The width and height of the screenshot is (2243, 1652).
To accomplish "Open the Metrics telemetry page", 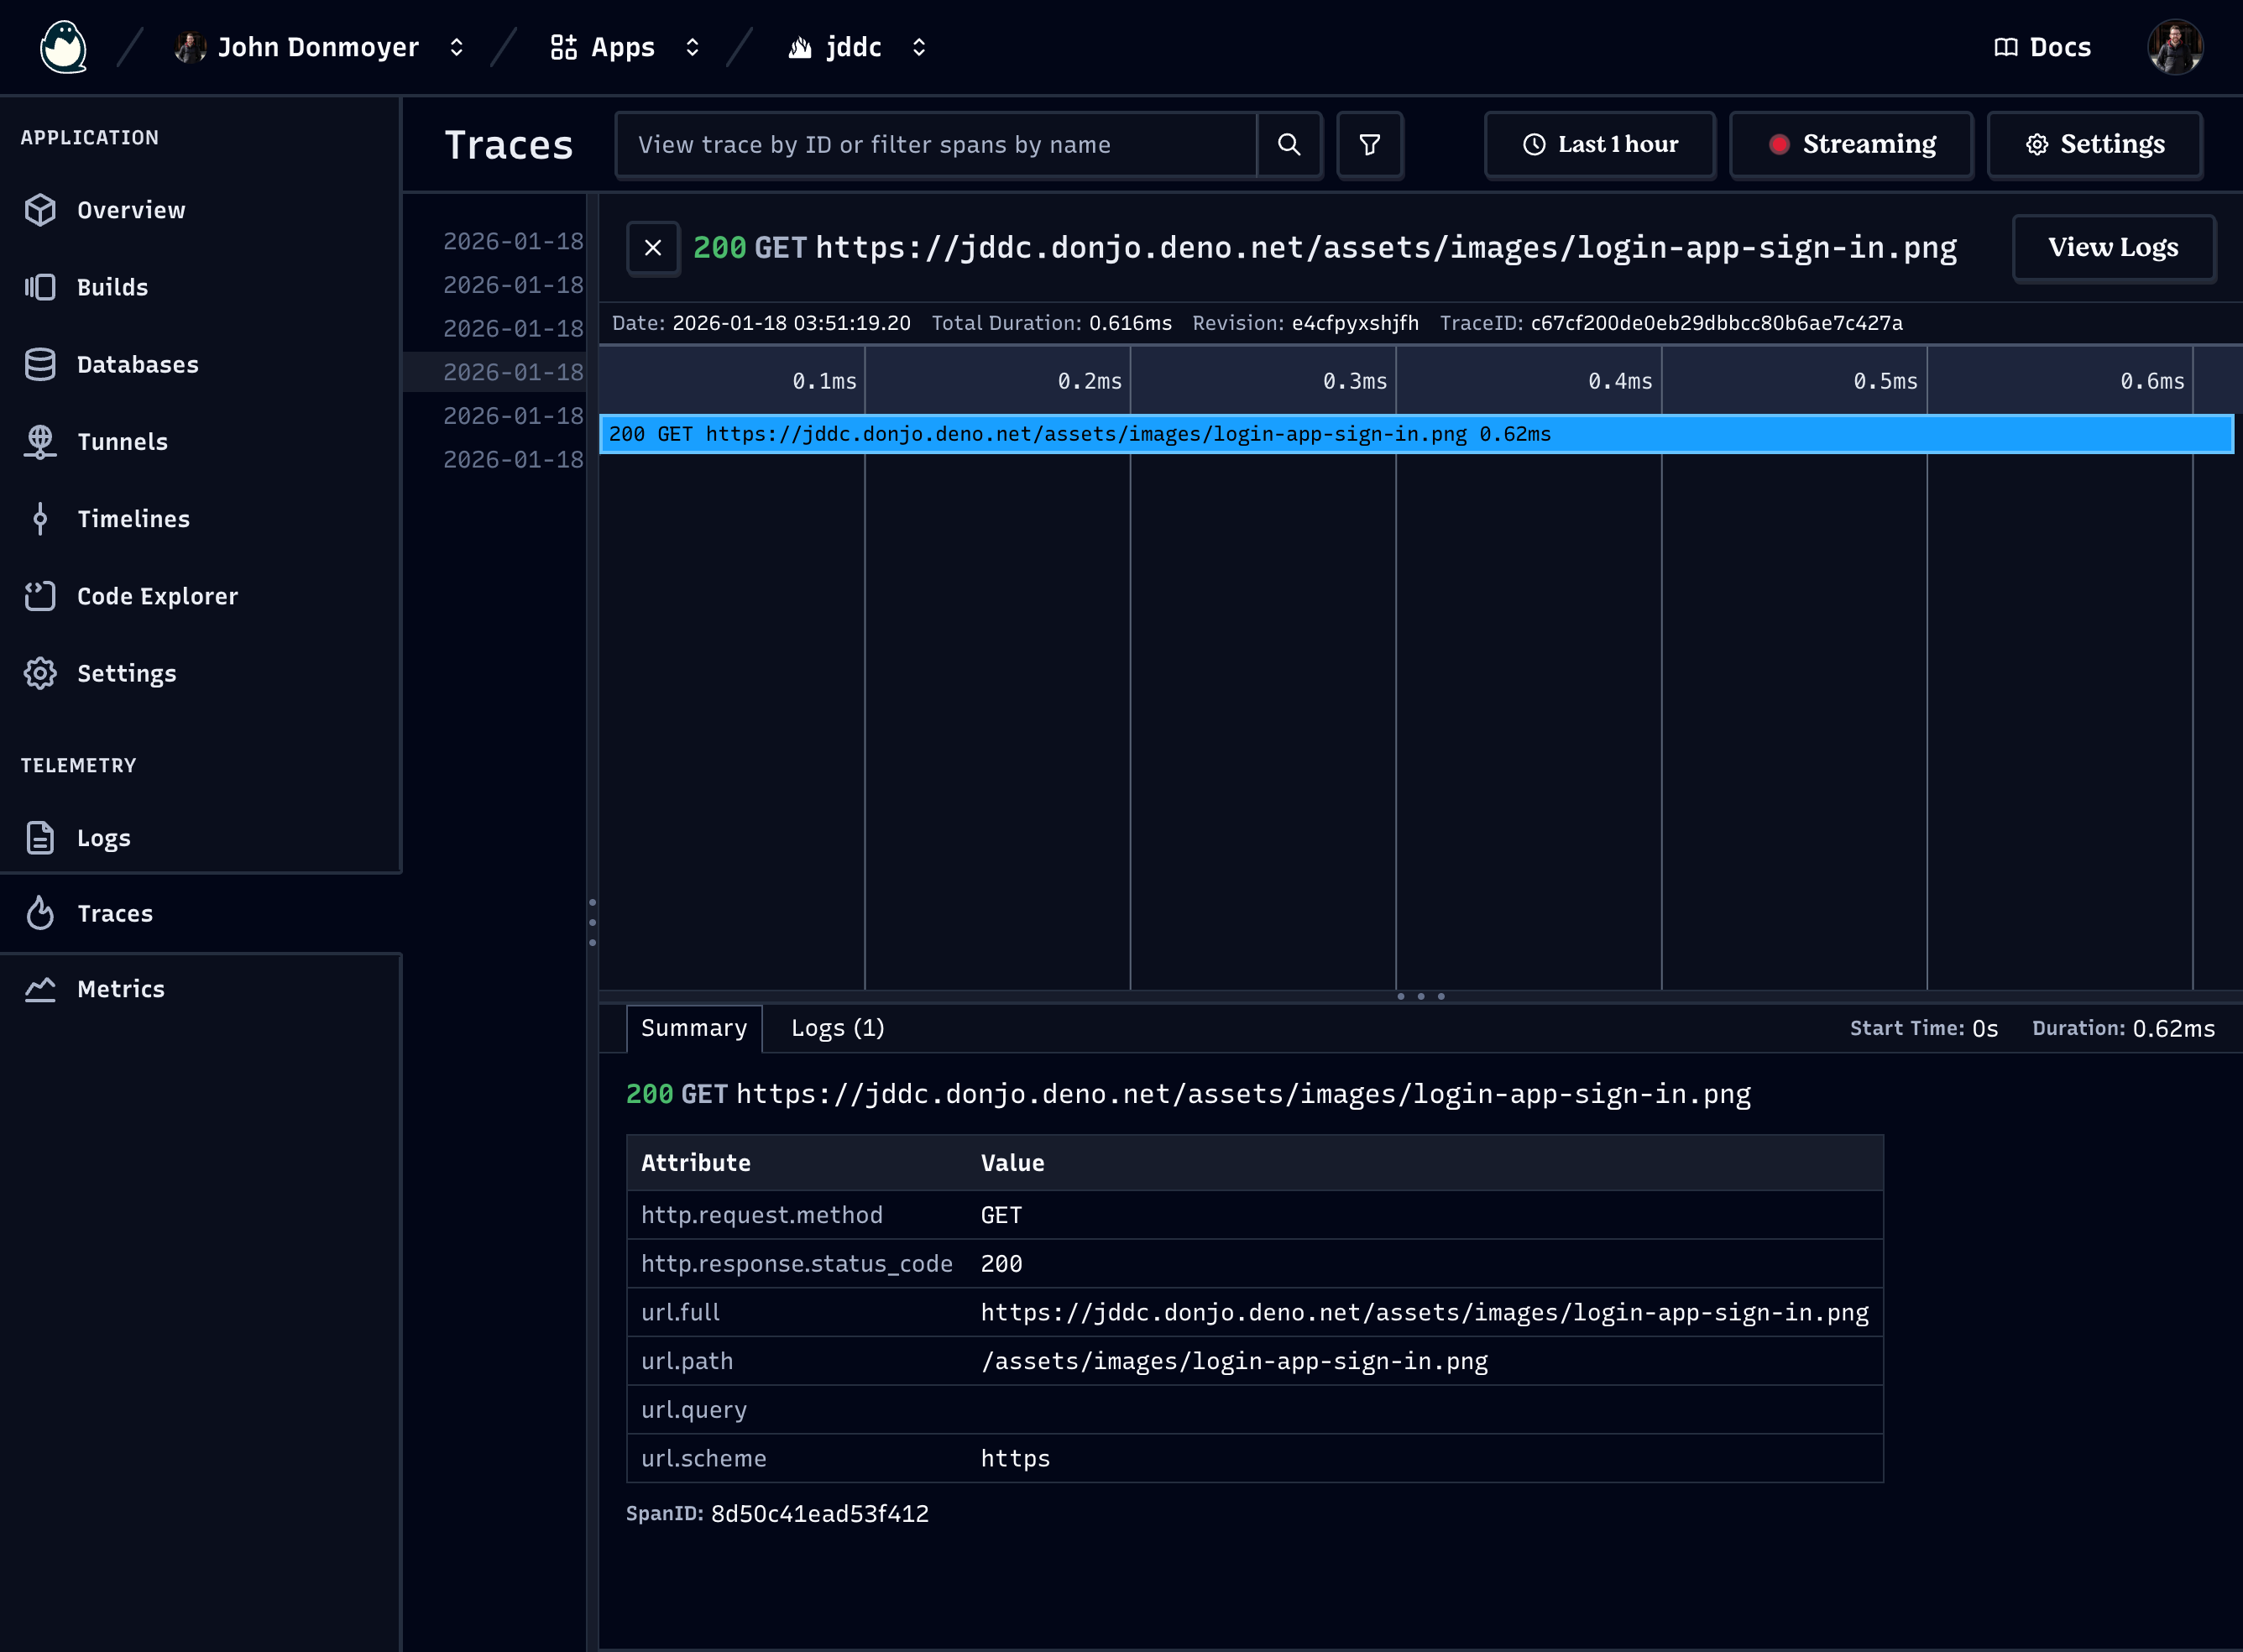I will coord(120,989).
